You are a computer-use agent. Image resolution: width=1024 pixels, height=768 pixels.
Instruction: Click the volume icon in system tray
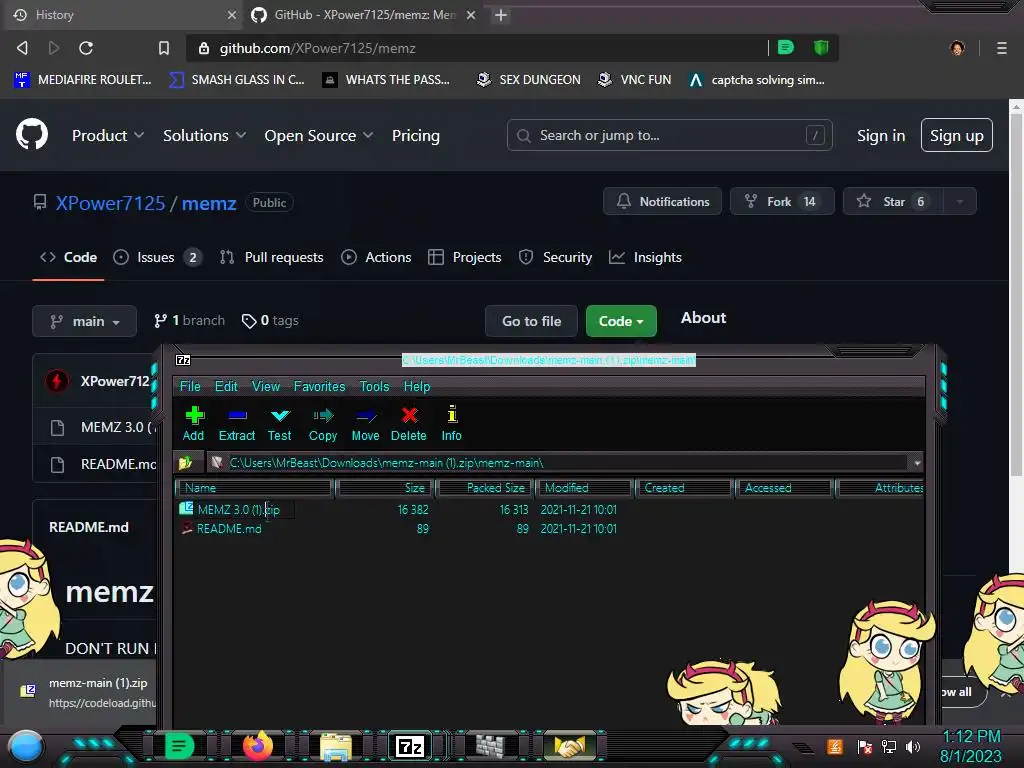913,746
